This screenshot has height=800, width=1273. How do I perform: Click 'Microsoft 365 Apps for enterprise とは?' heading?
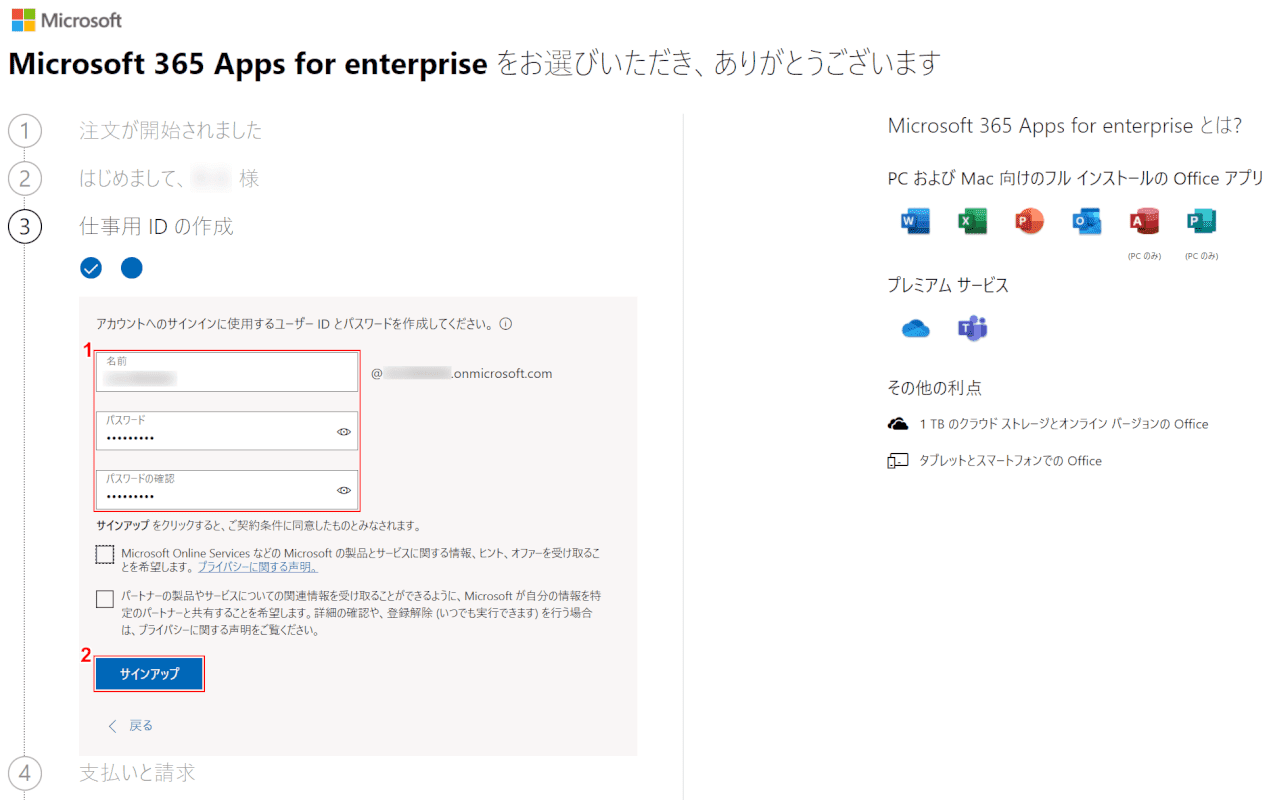pyautogui.click(x=1065, y=126)
